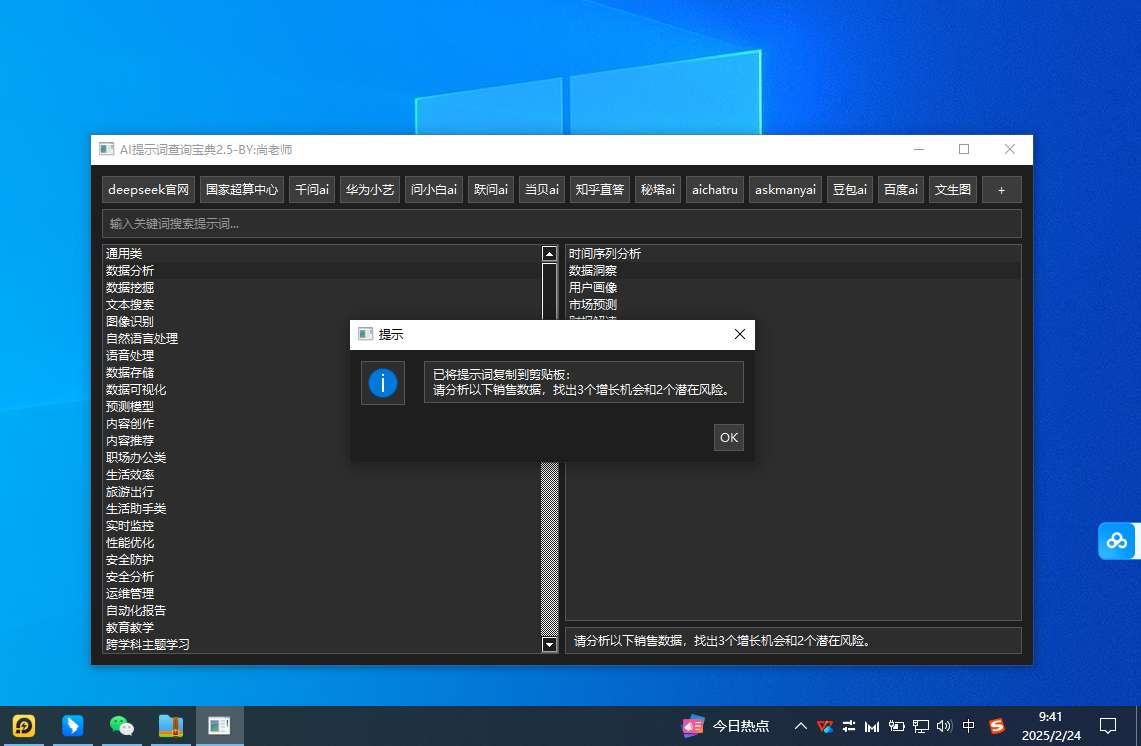The image size is (1141, 746).
Task: Select the 数据挖掘 category
Action: pos(322,287)
